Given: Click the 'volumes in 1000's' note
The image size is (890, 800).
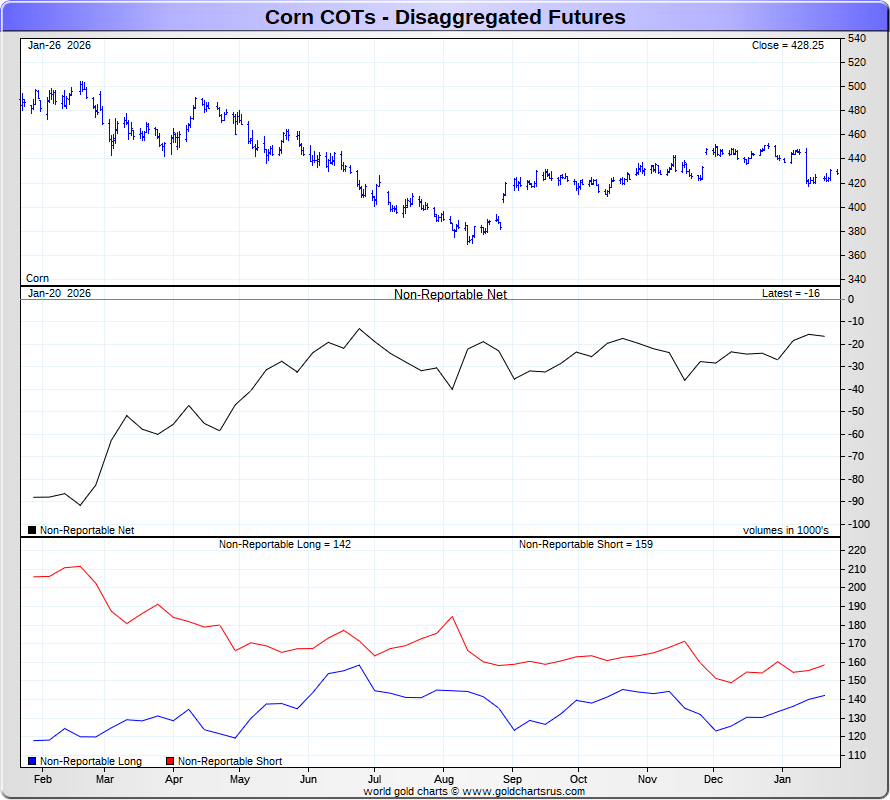Looking at the screenshot, I should [x=786, y=530].
